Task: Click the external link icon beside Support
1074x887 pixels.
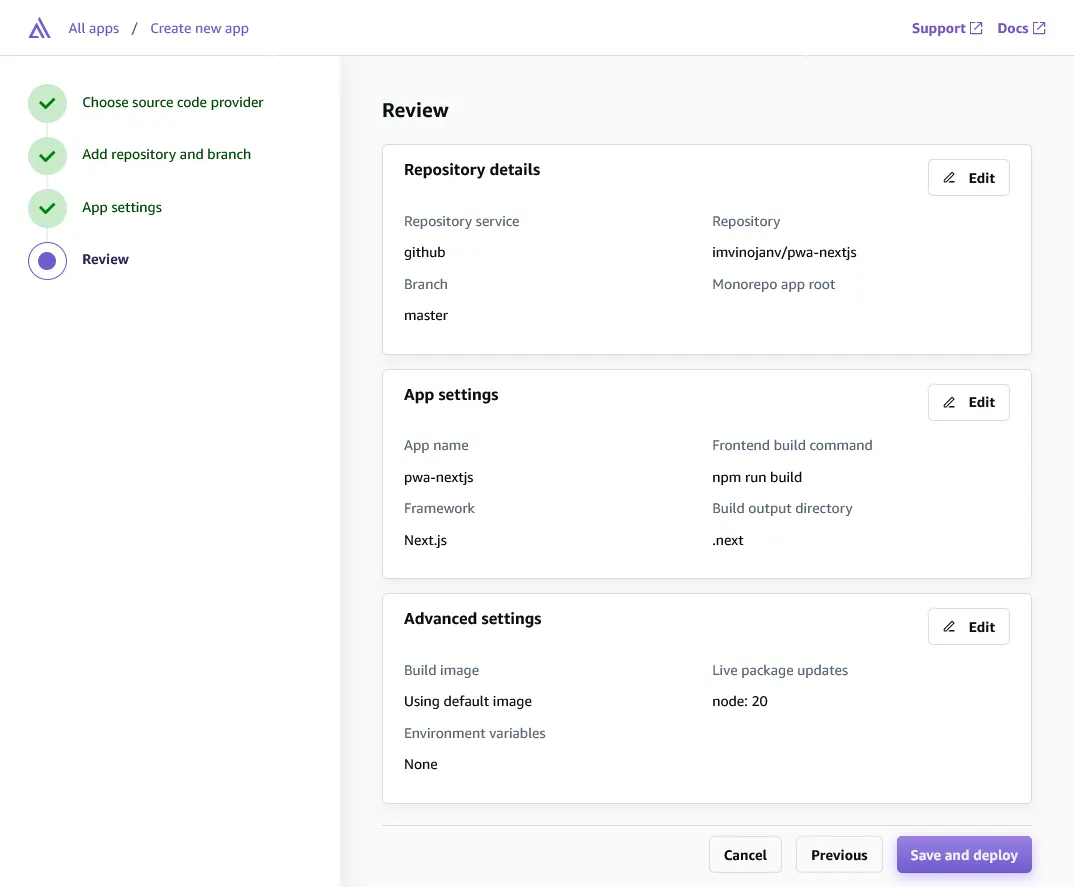Action: (x=976, y=28)
